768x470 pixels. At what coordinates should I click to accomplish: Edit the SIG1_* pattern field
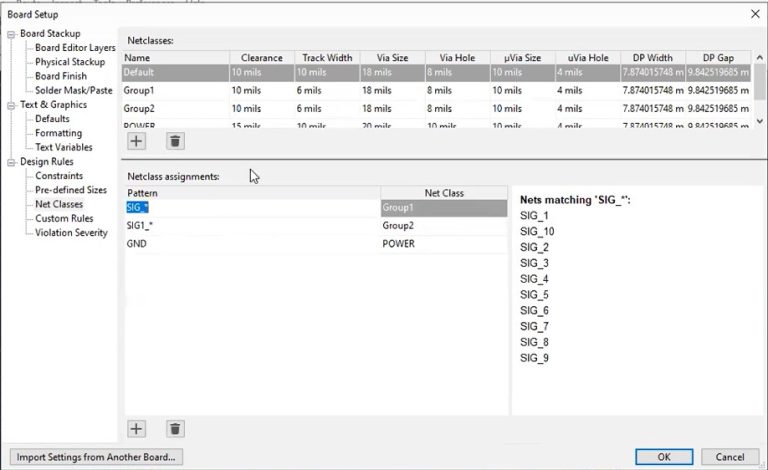251,226
